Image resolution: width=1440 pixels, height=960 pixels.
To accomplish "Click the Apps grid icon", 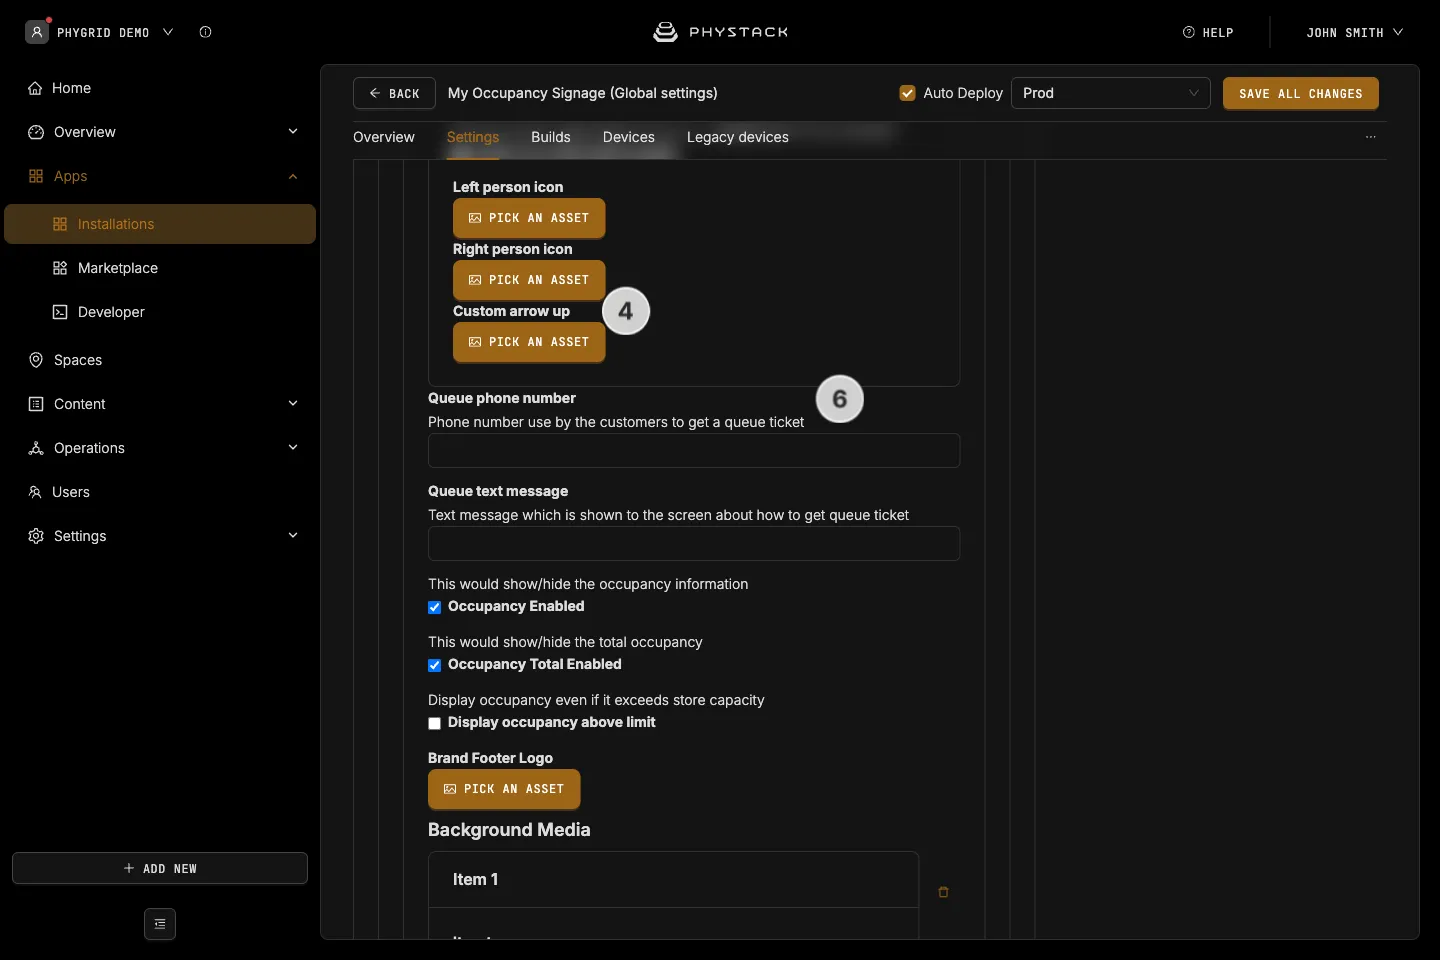I will 36,176.
